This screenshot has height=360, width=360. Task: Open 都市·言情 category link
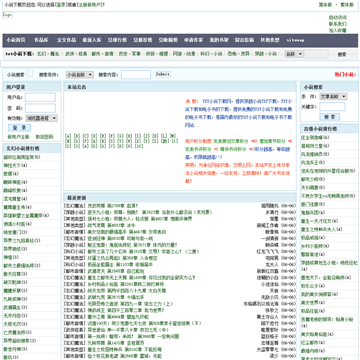[x=102, y=54]
